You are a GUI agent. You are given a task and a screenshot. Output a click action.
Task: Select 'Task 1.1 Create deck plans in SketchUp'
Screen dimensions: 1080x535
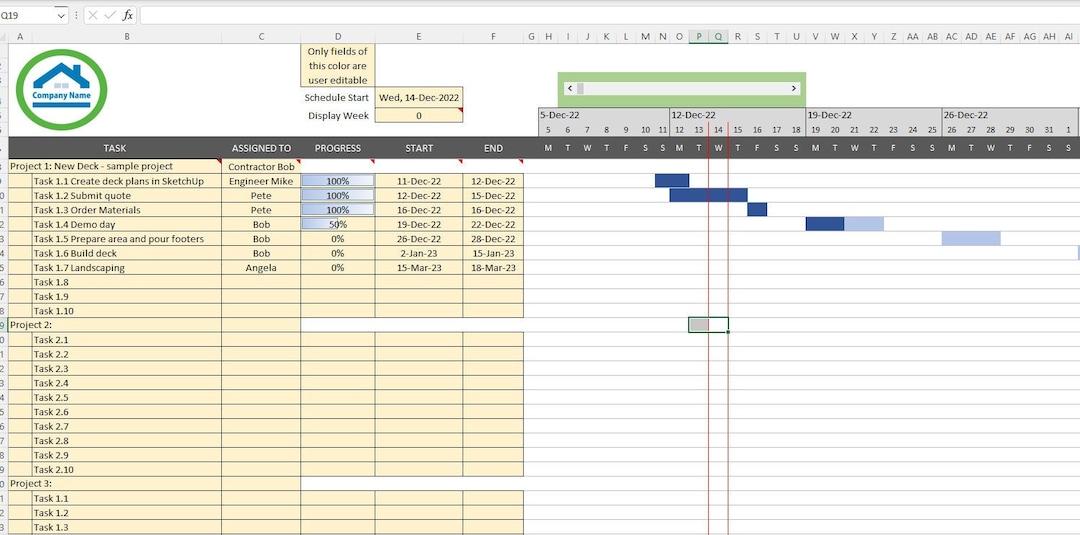(127, 181)
